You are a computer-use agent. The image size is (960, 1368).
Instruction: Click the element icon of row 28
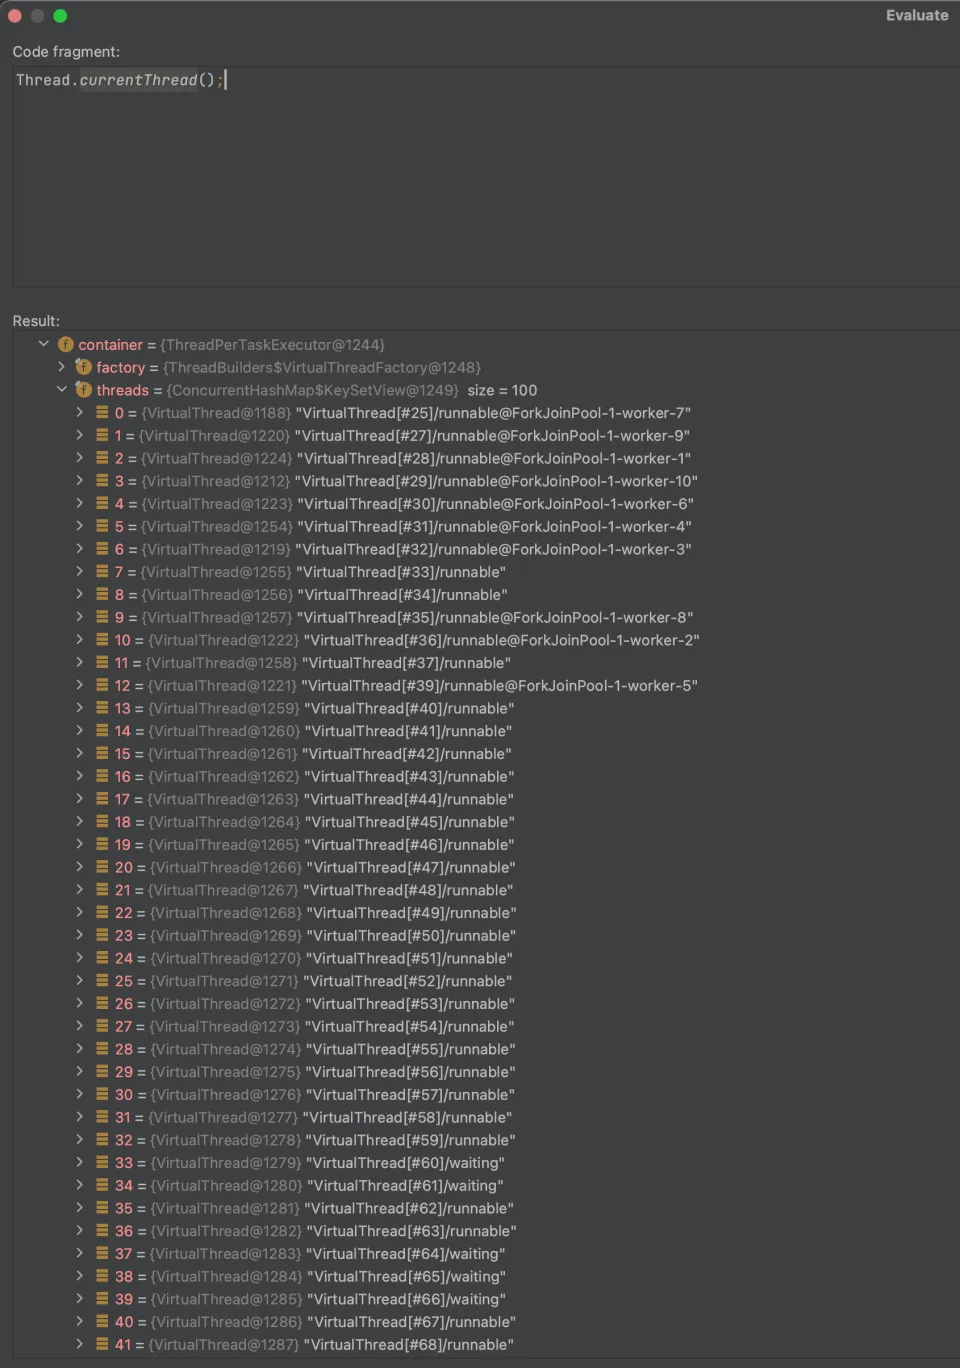[x=102, y=1049]
